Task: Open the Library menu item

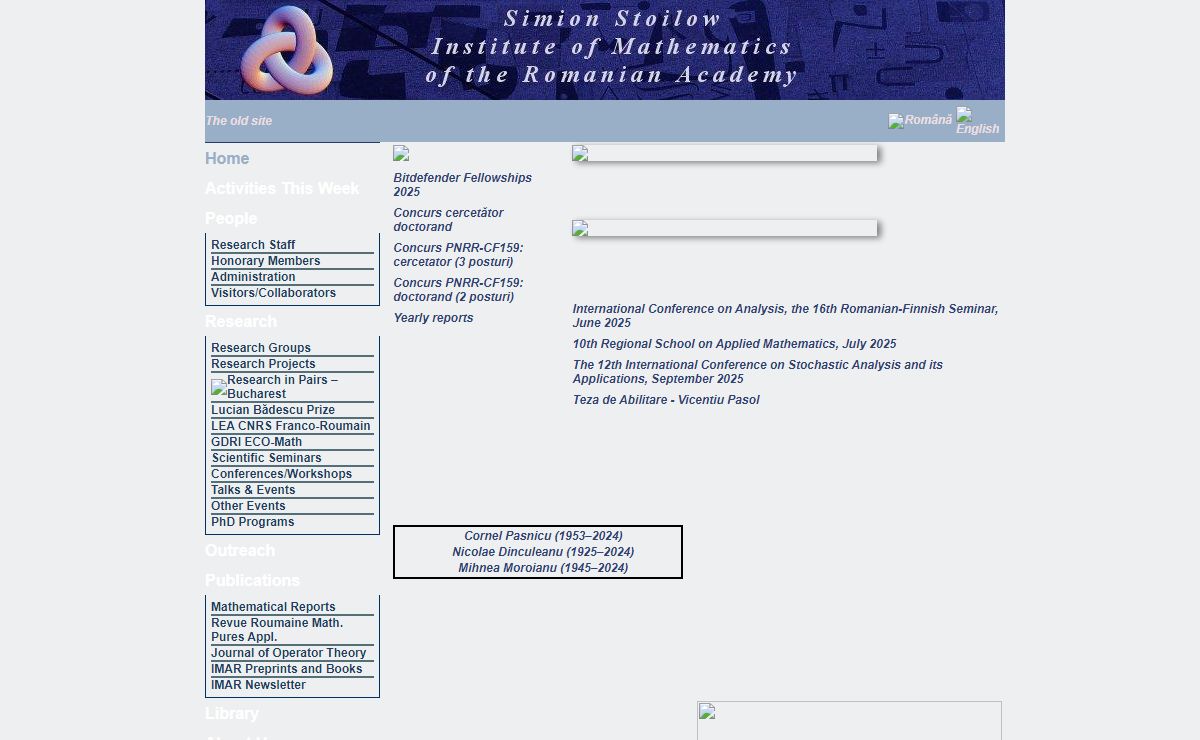Action: click(x=232, y=714)
